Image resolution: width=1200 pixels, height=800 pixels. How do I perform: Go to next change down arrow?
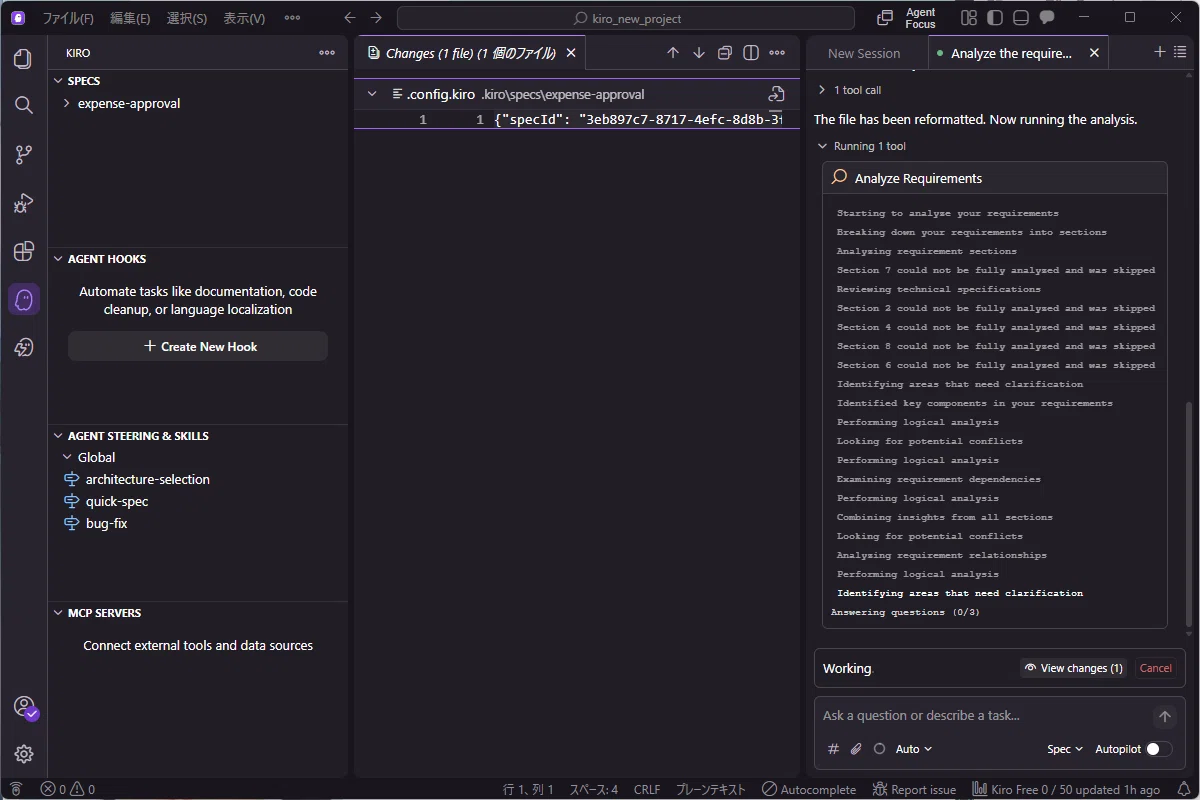[x=699, y=53]
